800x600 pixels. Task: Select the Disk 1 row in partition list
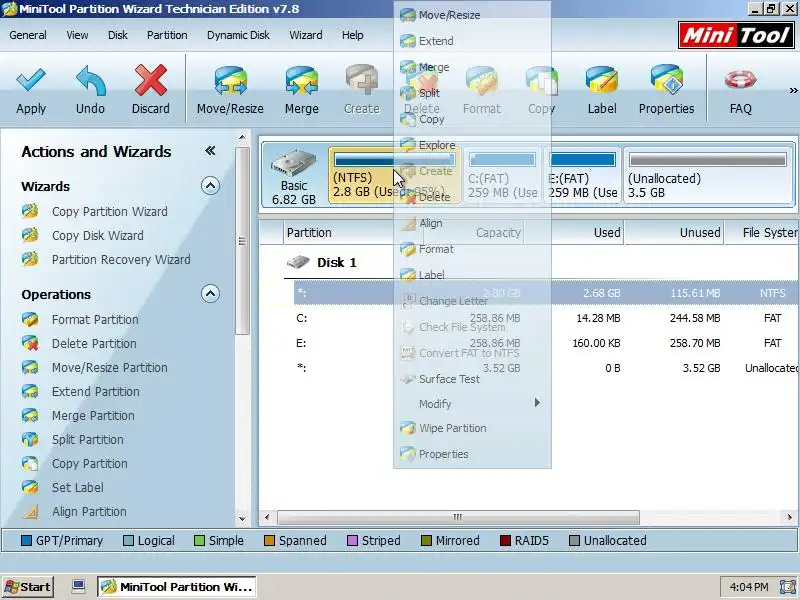tap(336, 263)
